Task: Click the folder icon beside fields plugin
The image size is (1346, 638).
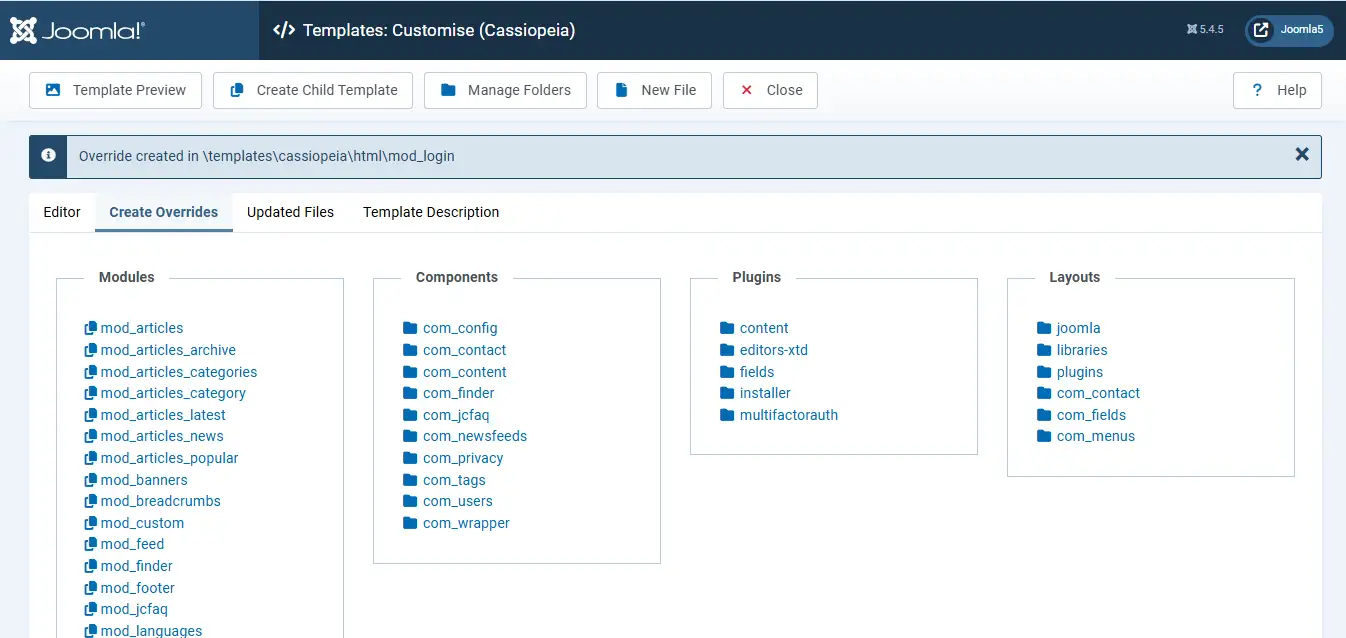Action: [x=727, y=372]
